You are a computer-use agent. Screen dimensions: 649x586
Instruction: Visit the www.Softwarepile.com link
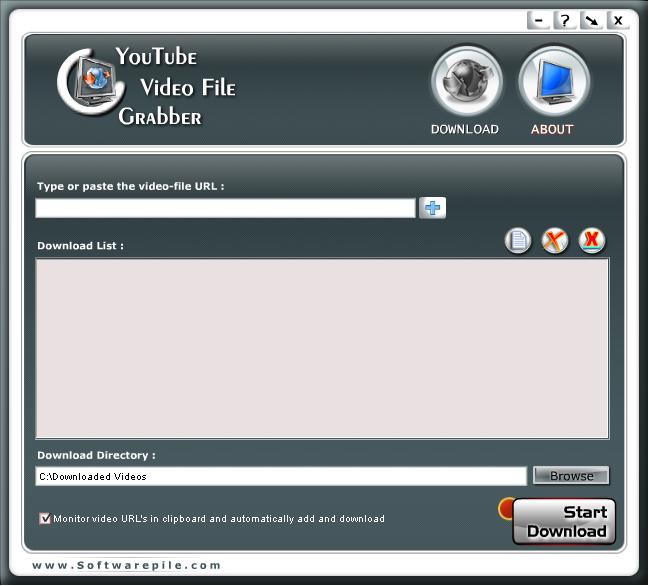(x=127, y=565)
